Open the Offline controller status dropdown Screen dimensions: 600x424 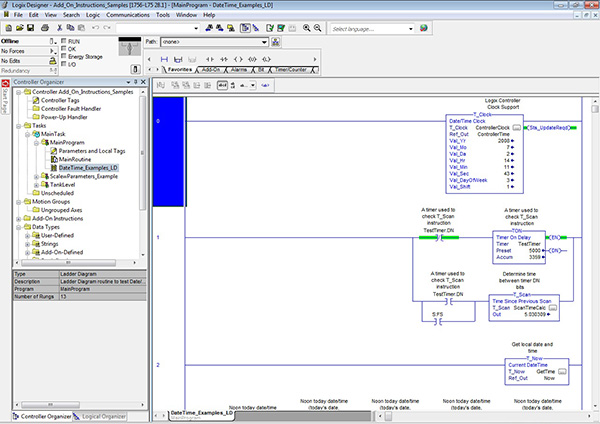tap(52, 41)
